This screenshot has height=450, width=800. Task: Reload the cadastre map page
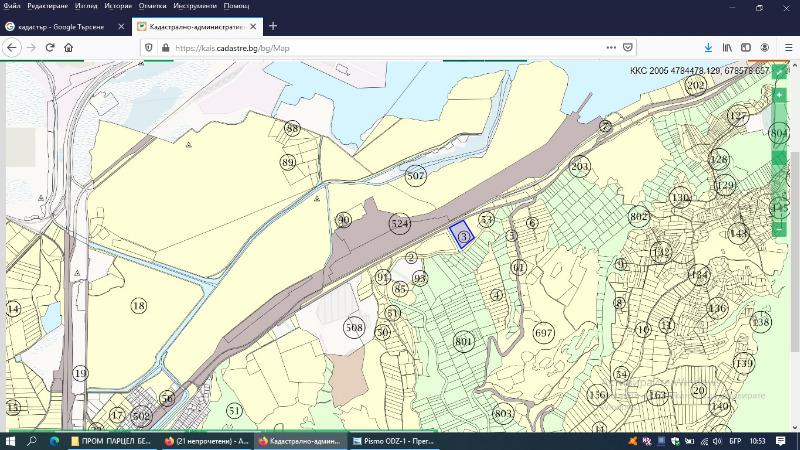(50, 47)
